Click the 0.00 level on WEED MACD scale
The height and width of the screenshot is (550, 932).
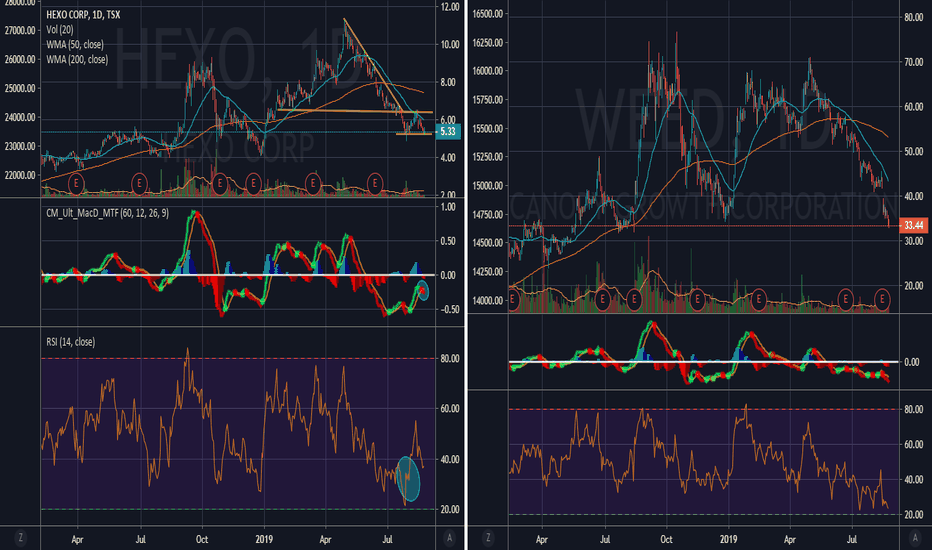912,362
